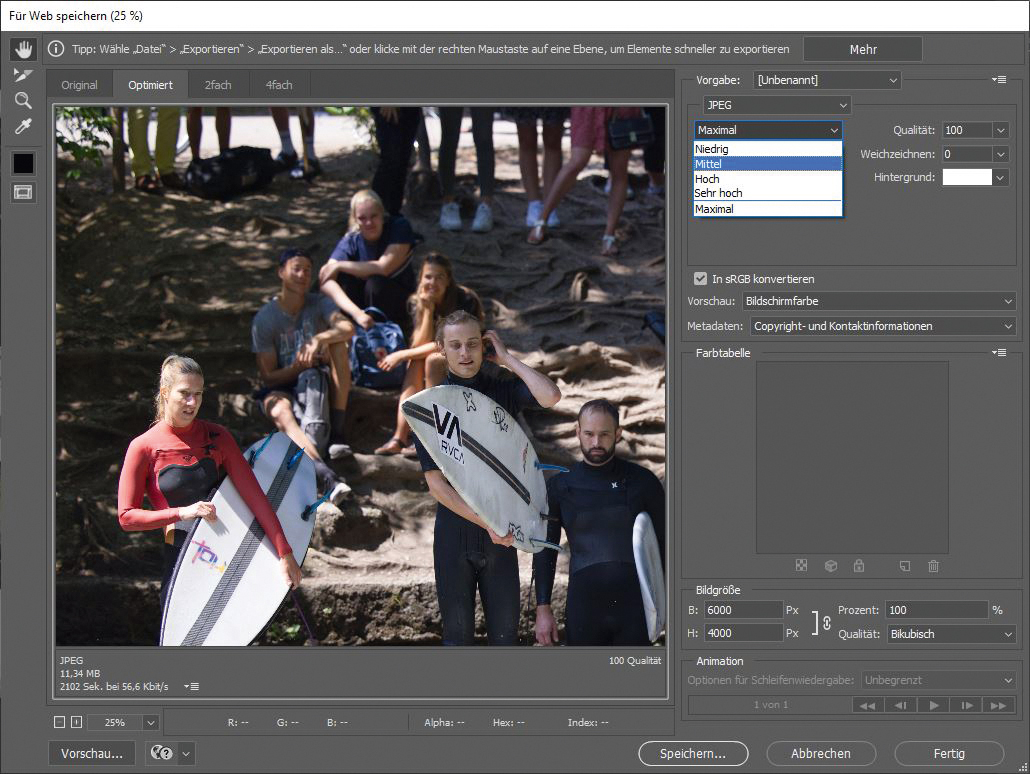Click the zoom-out minus box

tap(60, 722)
